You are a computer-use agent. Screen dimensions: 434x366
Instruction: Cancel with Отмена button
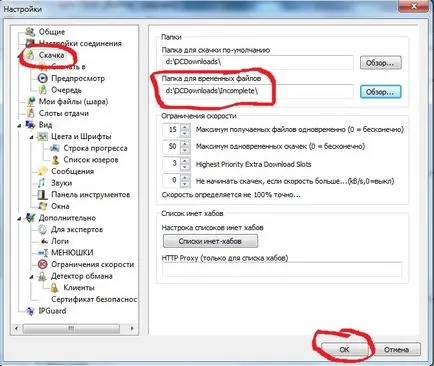pyautogui.click(x=397, y=350)
